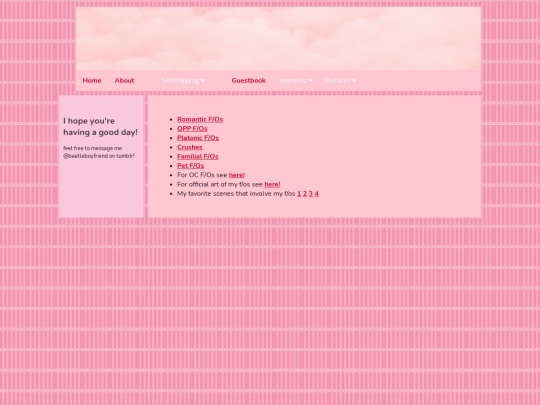Open the Crushes link

(x=190, y=147)
